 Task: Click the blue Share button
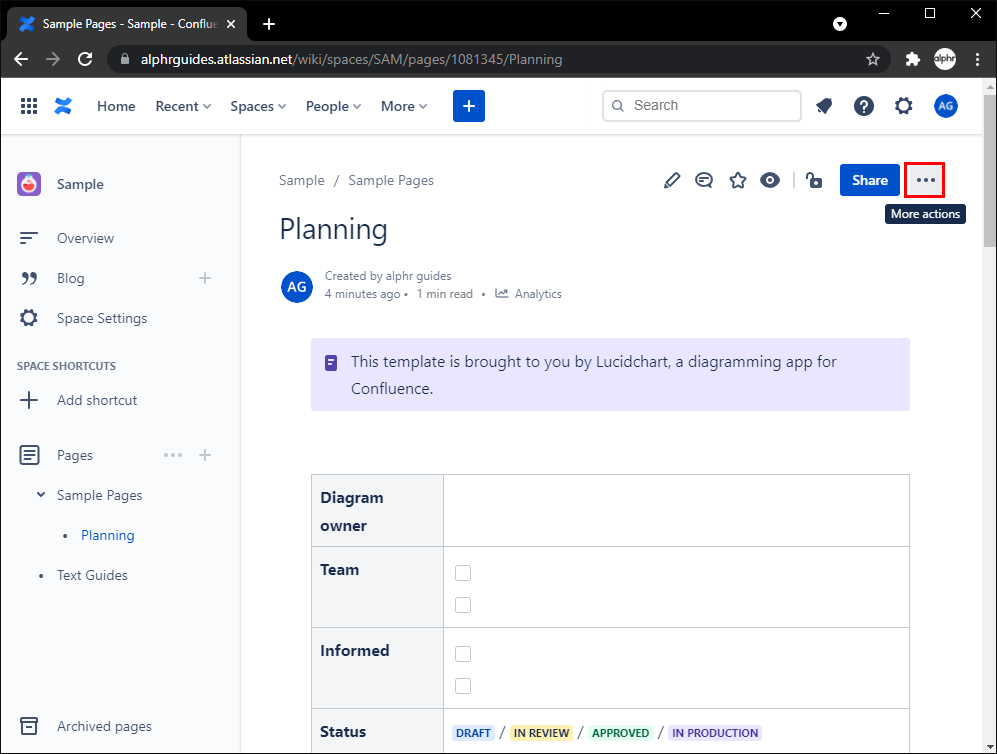(869, 180)
